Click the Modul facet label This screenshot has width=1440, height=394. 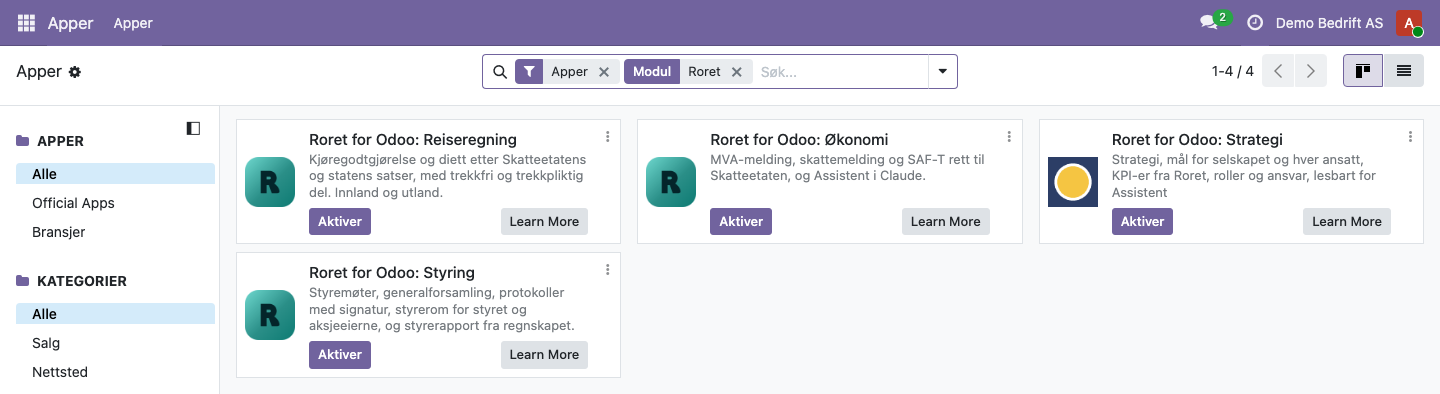tap(652, 72)
